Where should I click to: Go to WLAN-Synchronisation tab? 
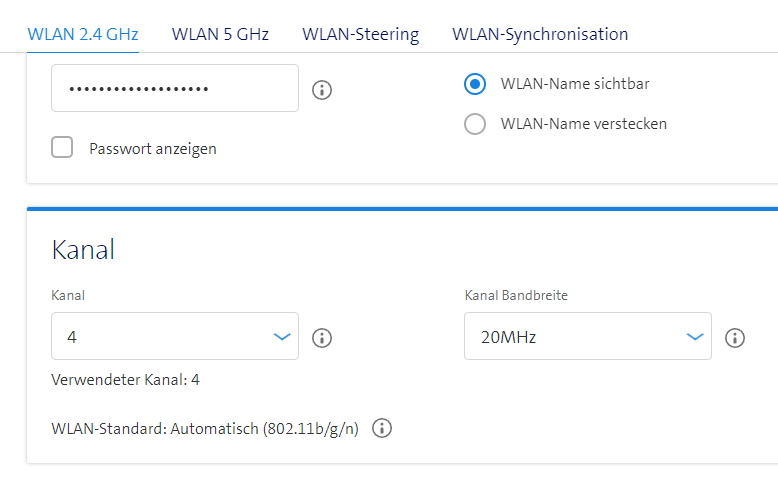(540, 34)
